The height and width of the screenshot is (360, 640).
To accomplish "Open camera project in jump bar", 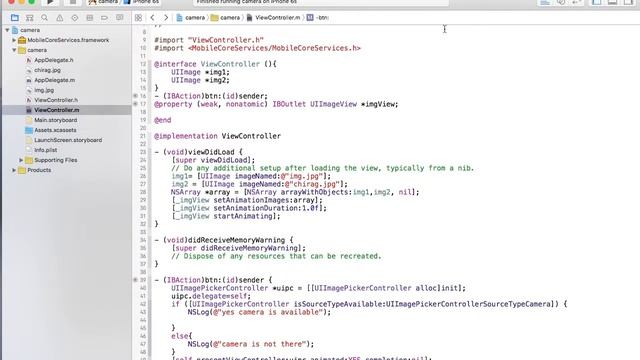I will pyautogui.click(x=191, y=18).
